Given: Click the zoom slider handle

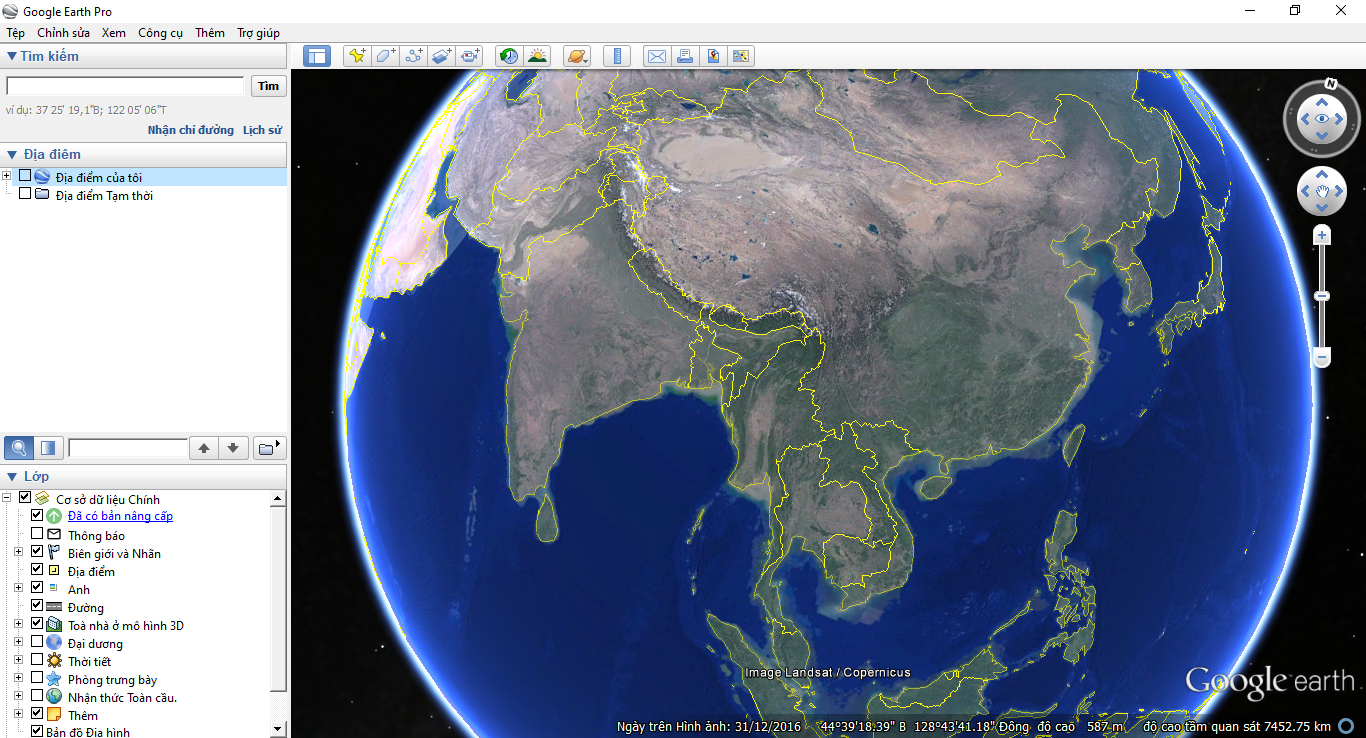Looking at the screenshot, I should [1322, 296].
